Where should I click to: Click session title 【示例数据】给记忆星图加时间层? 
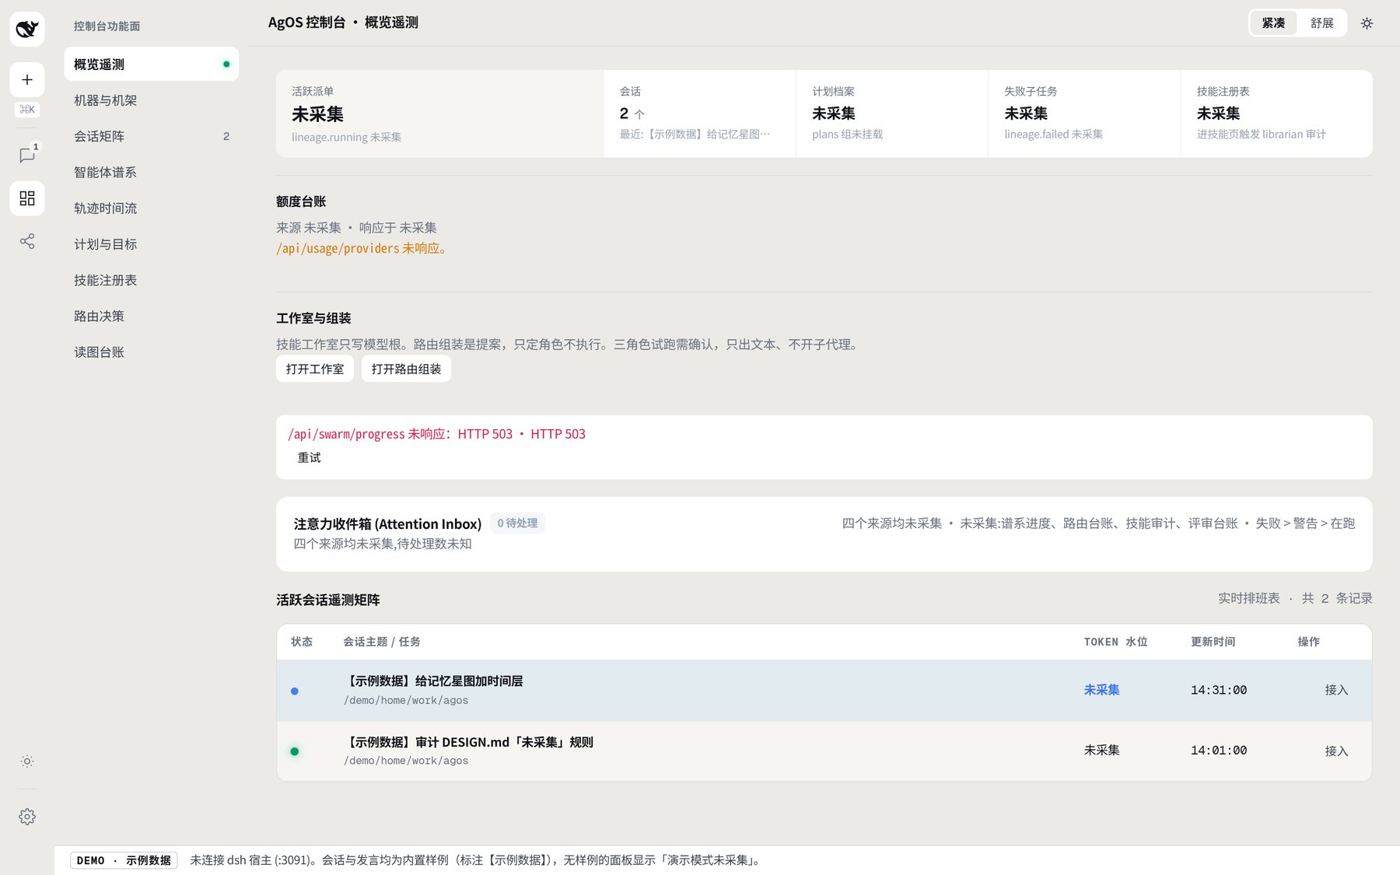click(x=433, y=681)
